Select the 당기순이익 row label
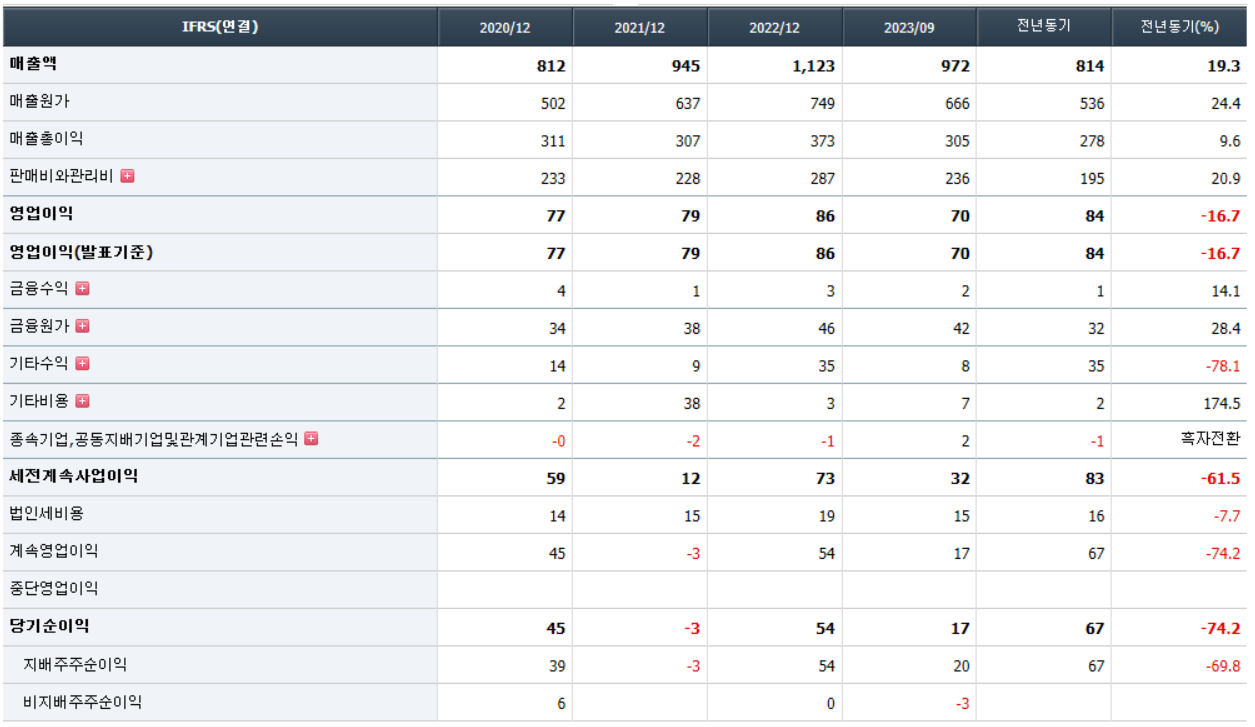 pyautogui.click(x=49, y=626)
